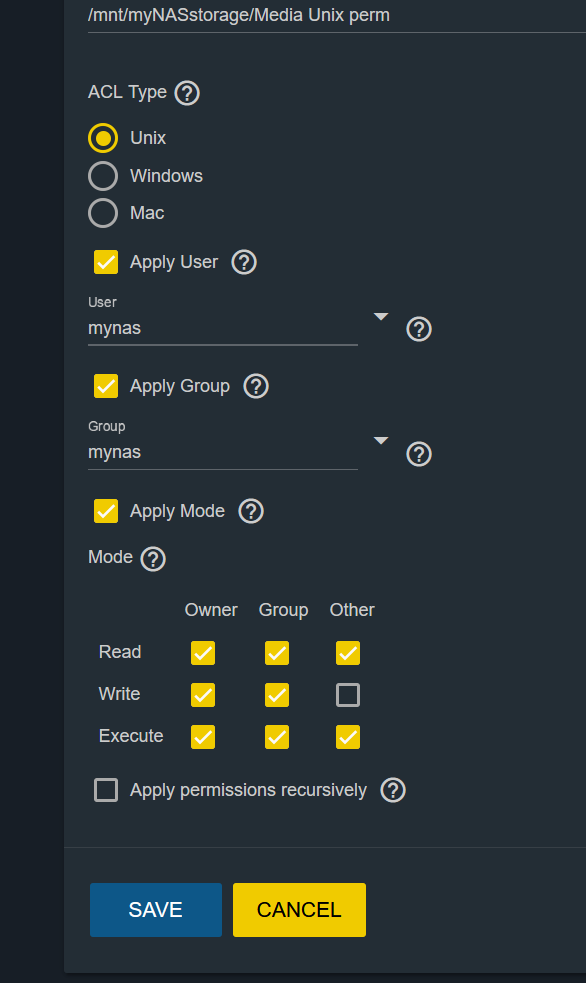Click help icon beside User dropdown
Image resolution: width=586 pixels, height=983 pixels.
[x=419, y=329]
